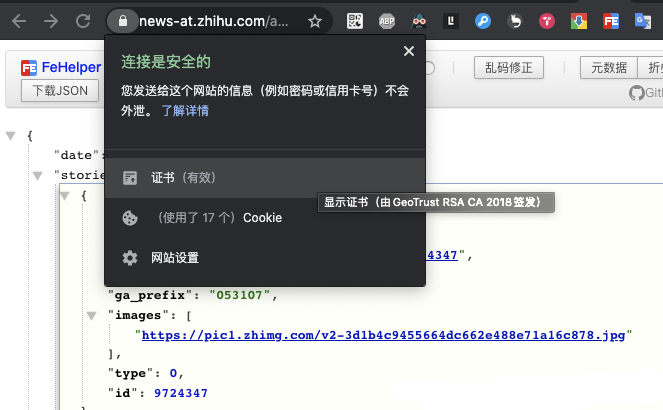The image size is (663, 410).
Task: Open the link ending in 4347
Action: pyautogui.click(x=442, y=255)
